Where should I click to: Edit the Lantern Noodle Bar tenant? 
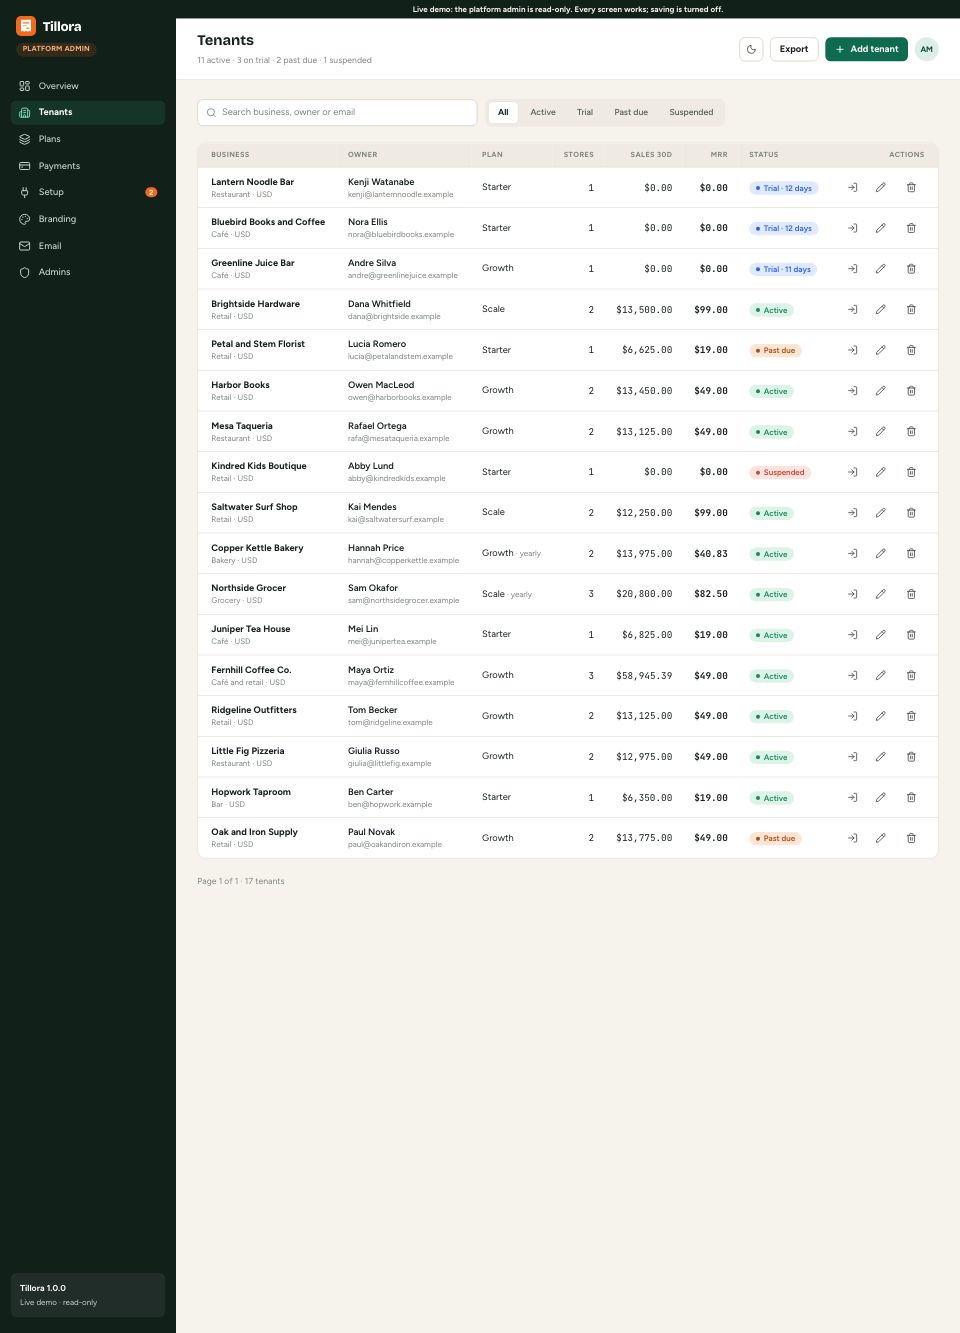[881, 187]
